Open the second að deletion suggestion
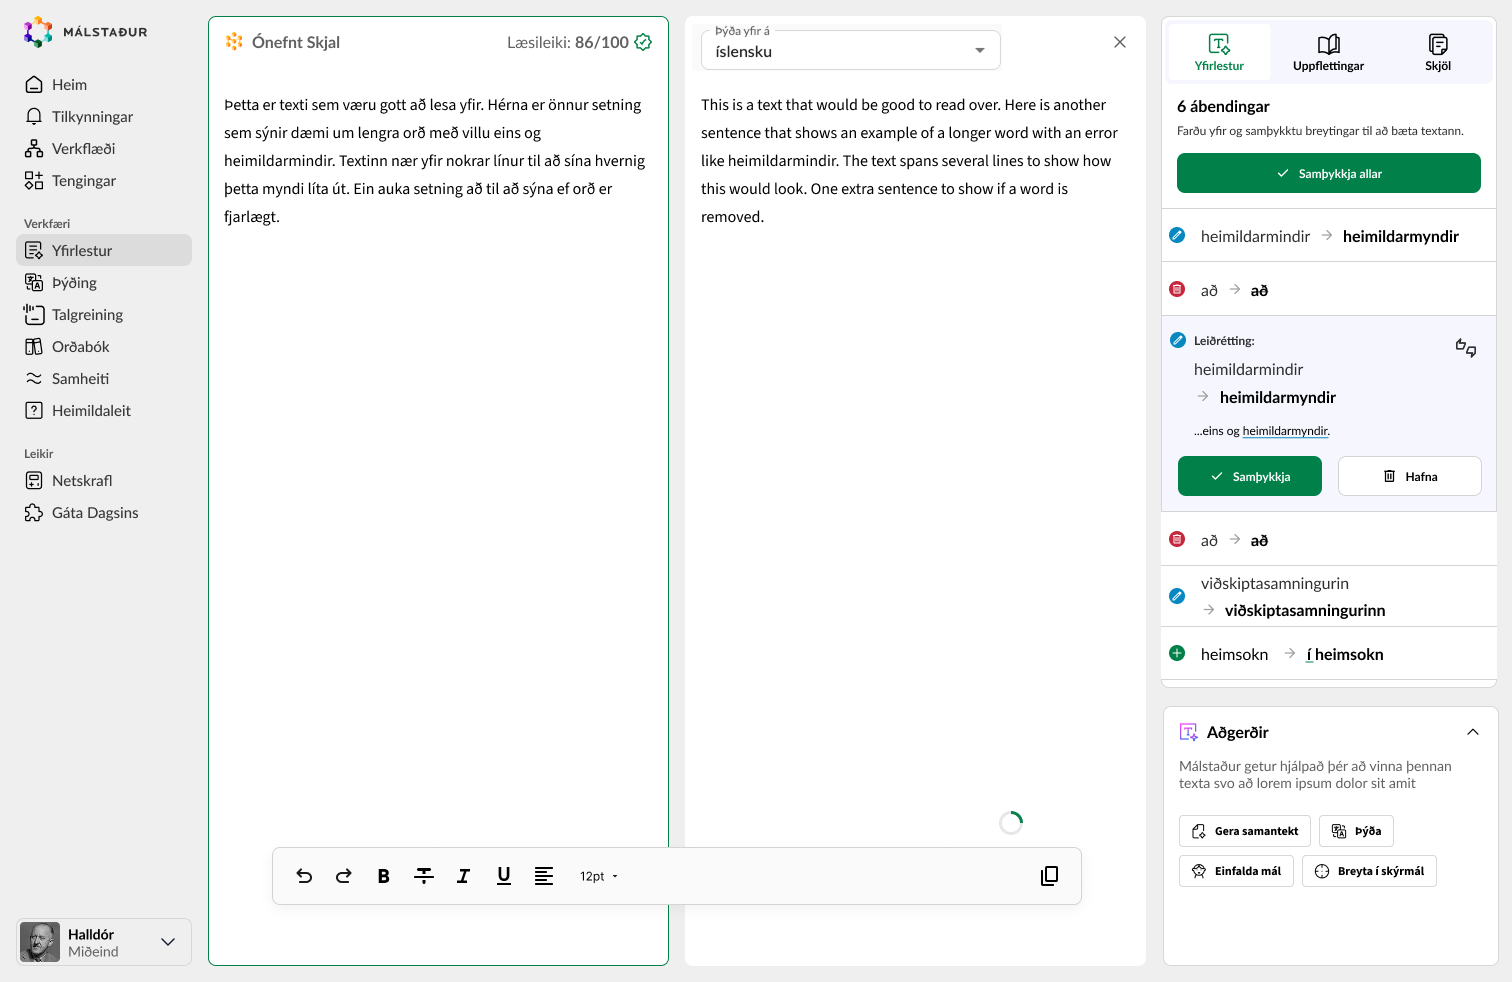The image size is (1512, 982). tap(1329, 540)
